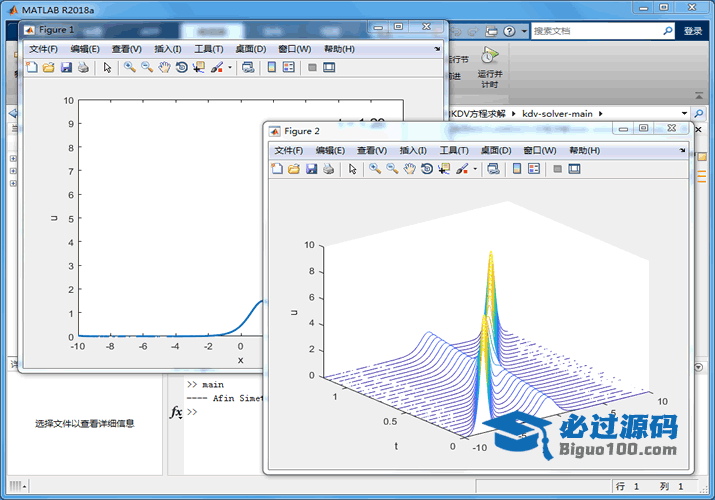Expand first folder tree node in file browser
Viewport: 715px width, 500px height.
coord(13,158)
